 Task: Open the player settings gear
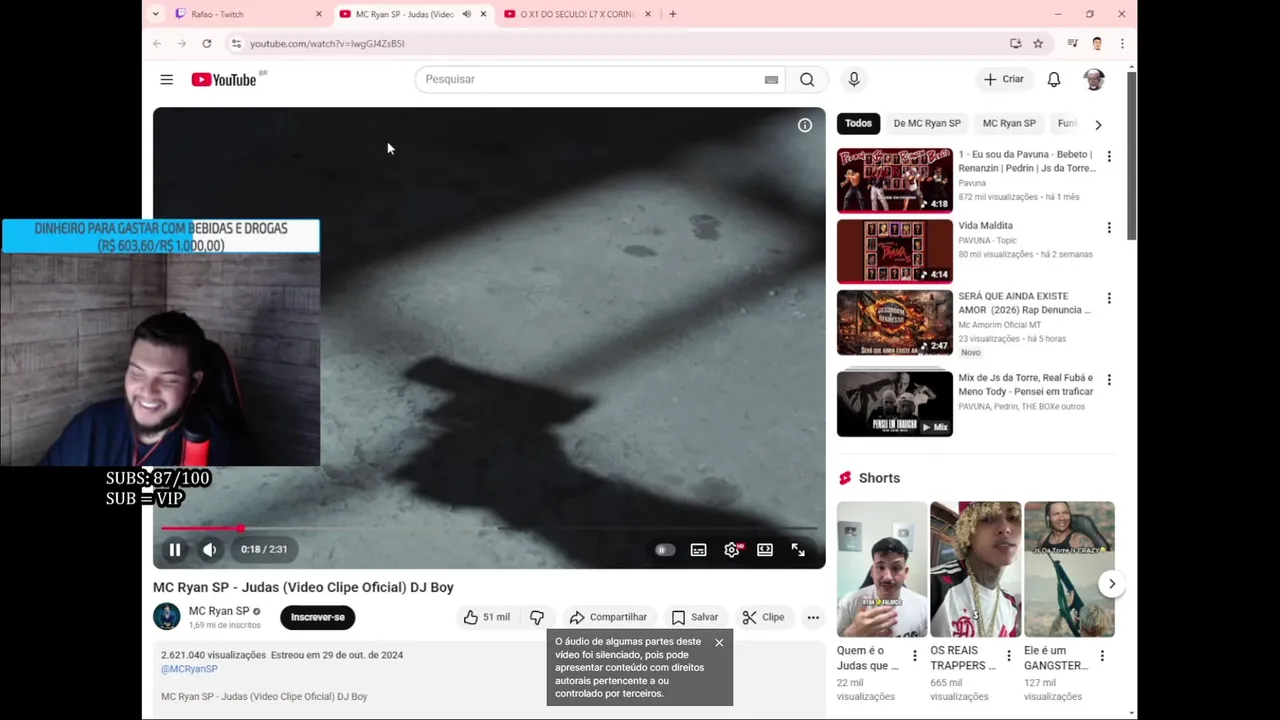coord(732,549)
